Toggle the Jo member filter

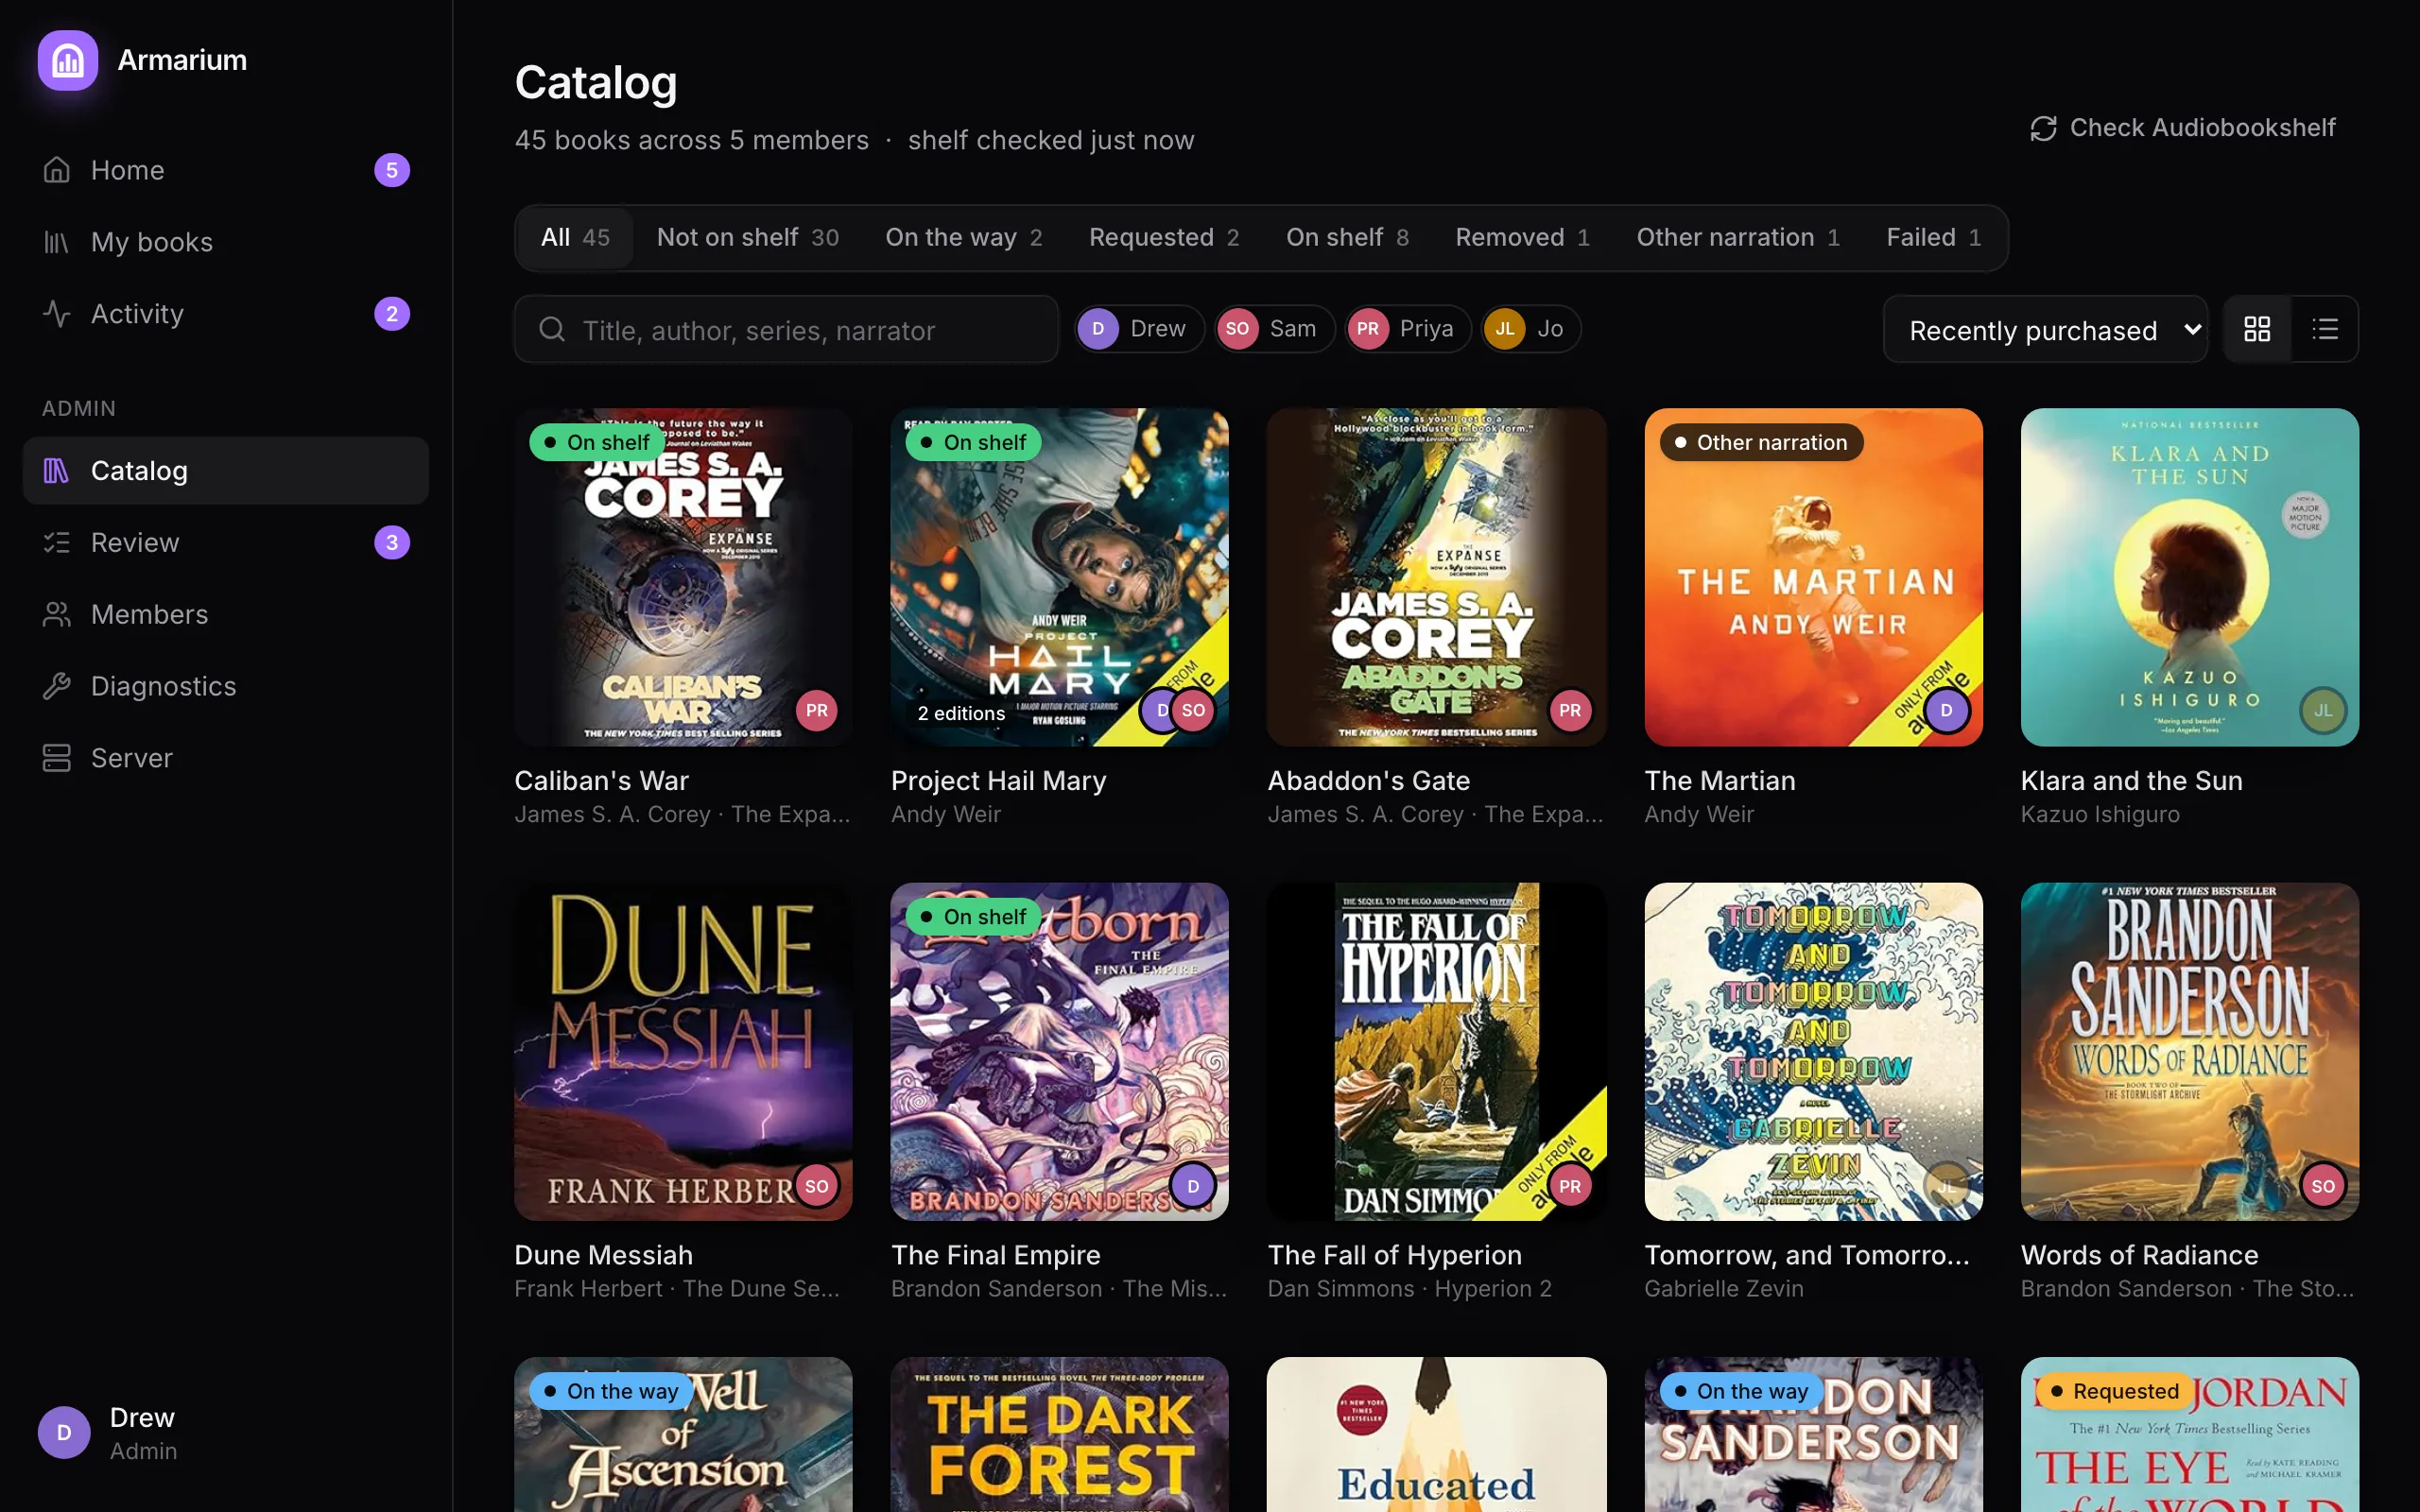tap(1530, 329)
